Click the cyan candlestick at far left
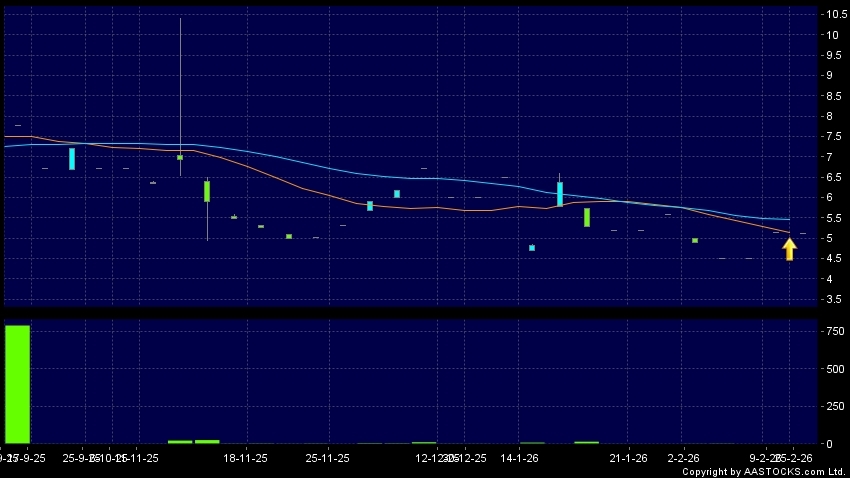Screen dimensions: 850x478 point(72,158)
